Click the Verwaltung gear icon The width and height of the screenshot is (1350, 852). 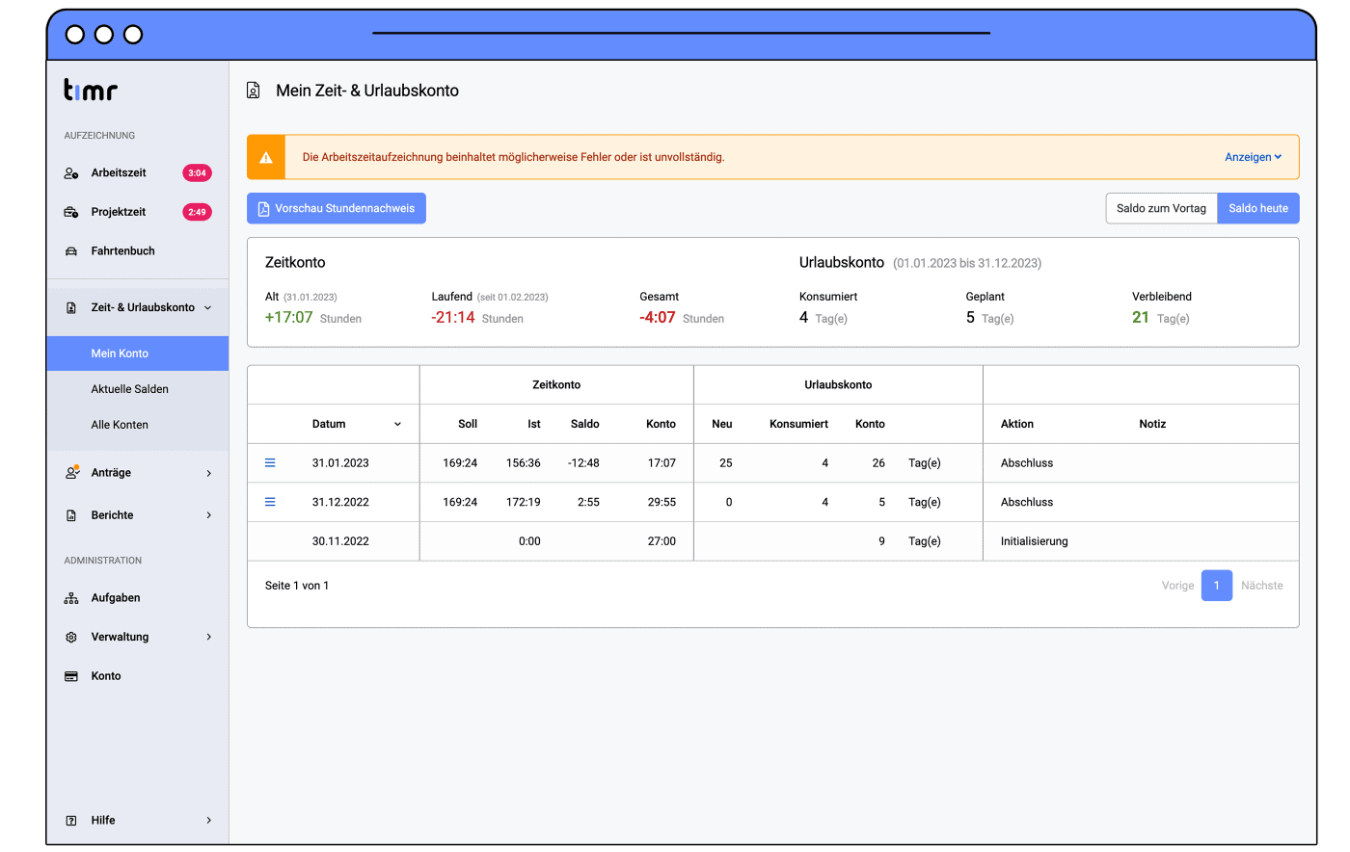(71, 637)
